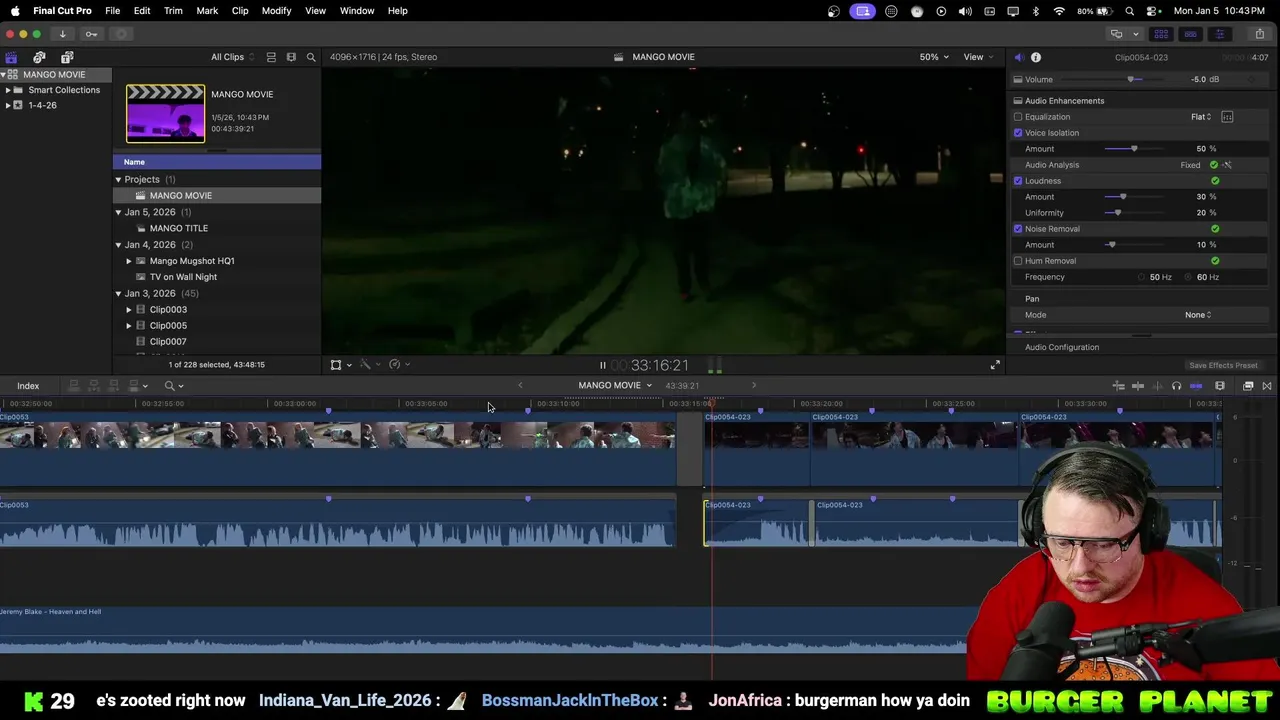The width and height of the screenshot is (1280, 720).
Task: Uncheck the Loudness checkbox
Action: coord(1018,181)
